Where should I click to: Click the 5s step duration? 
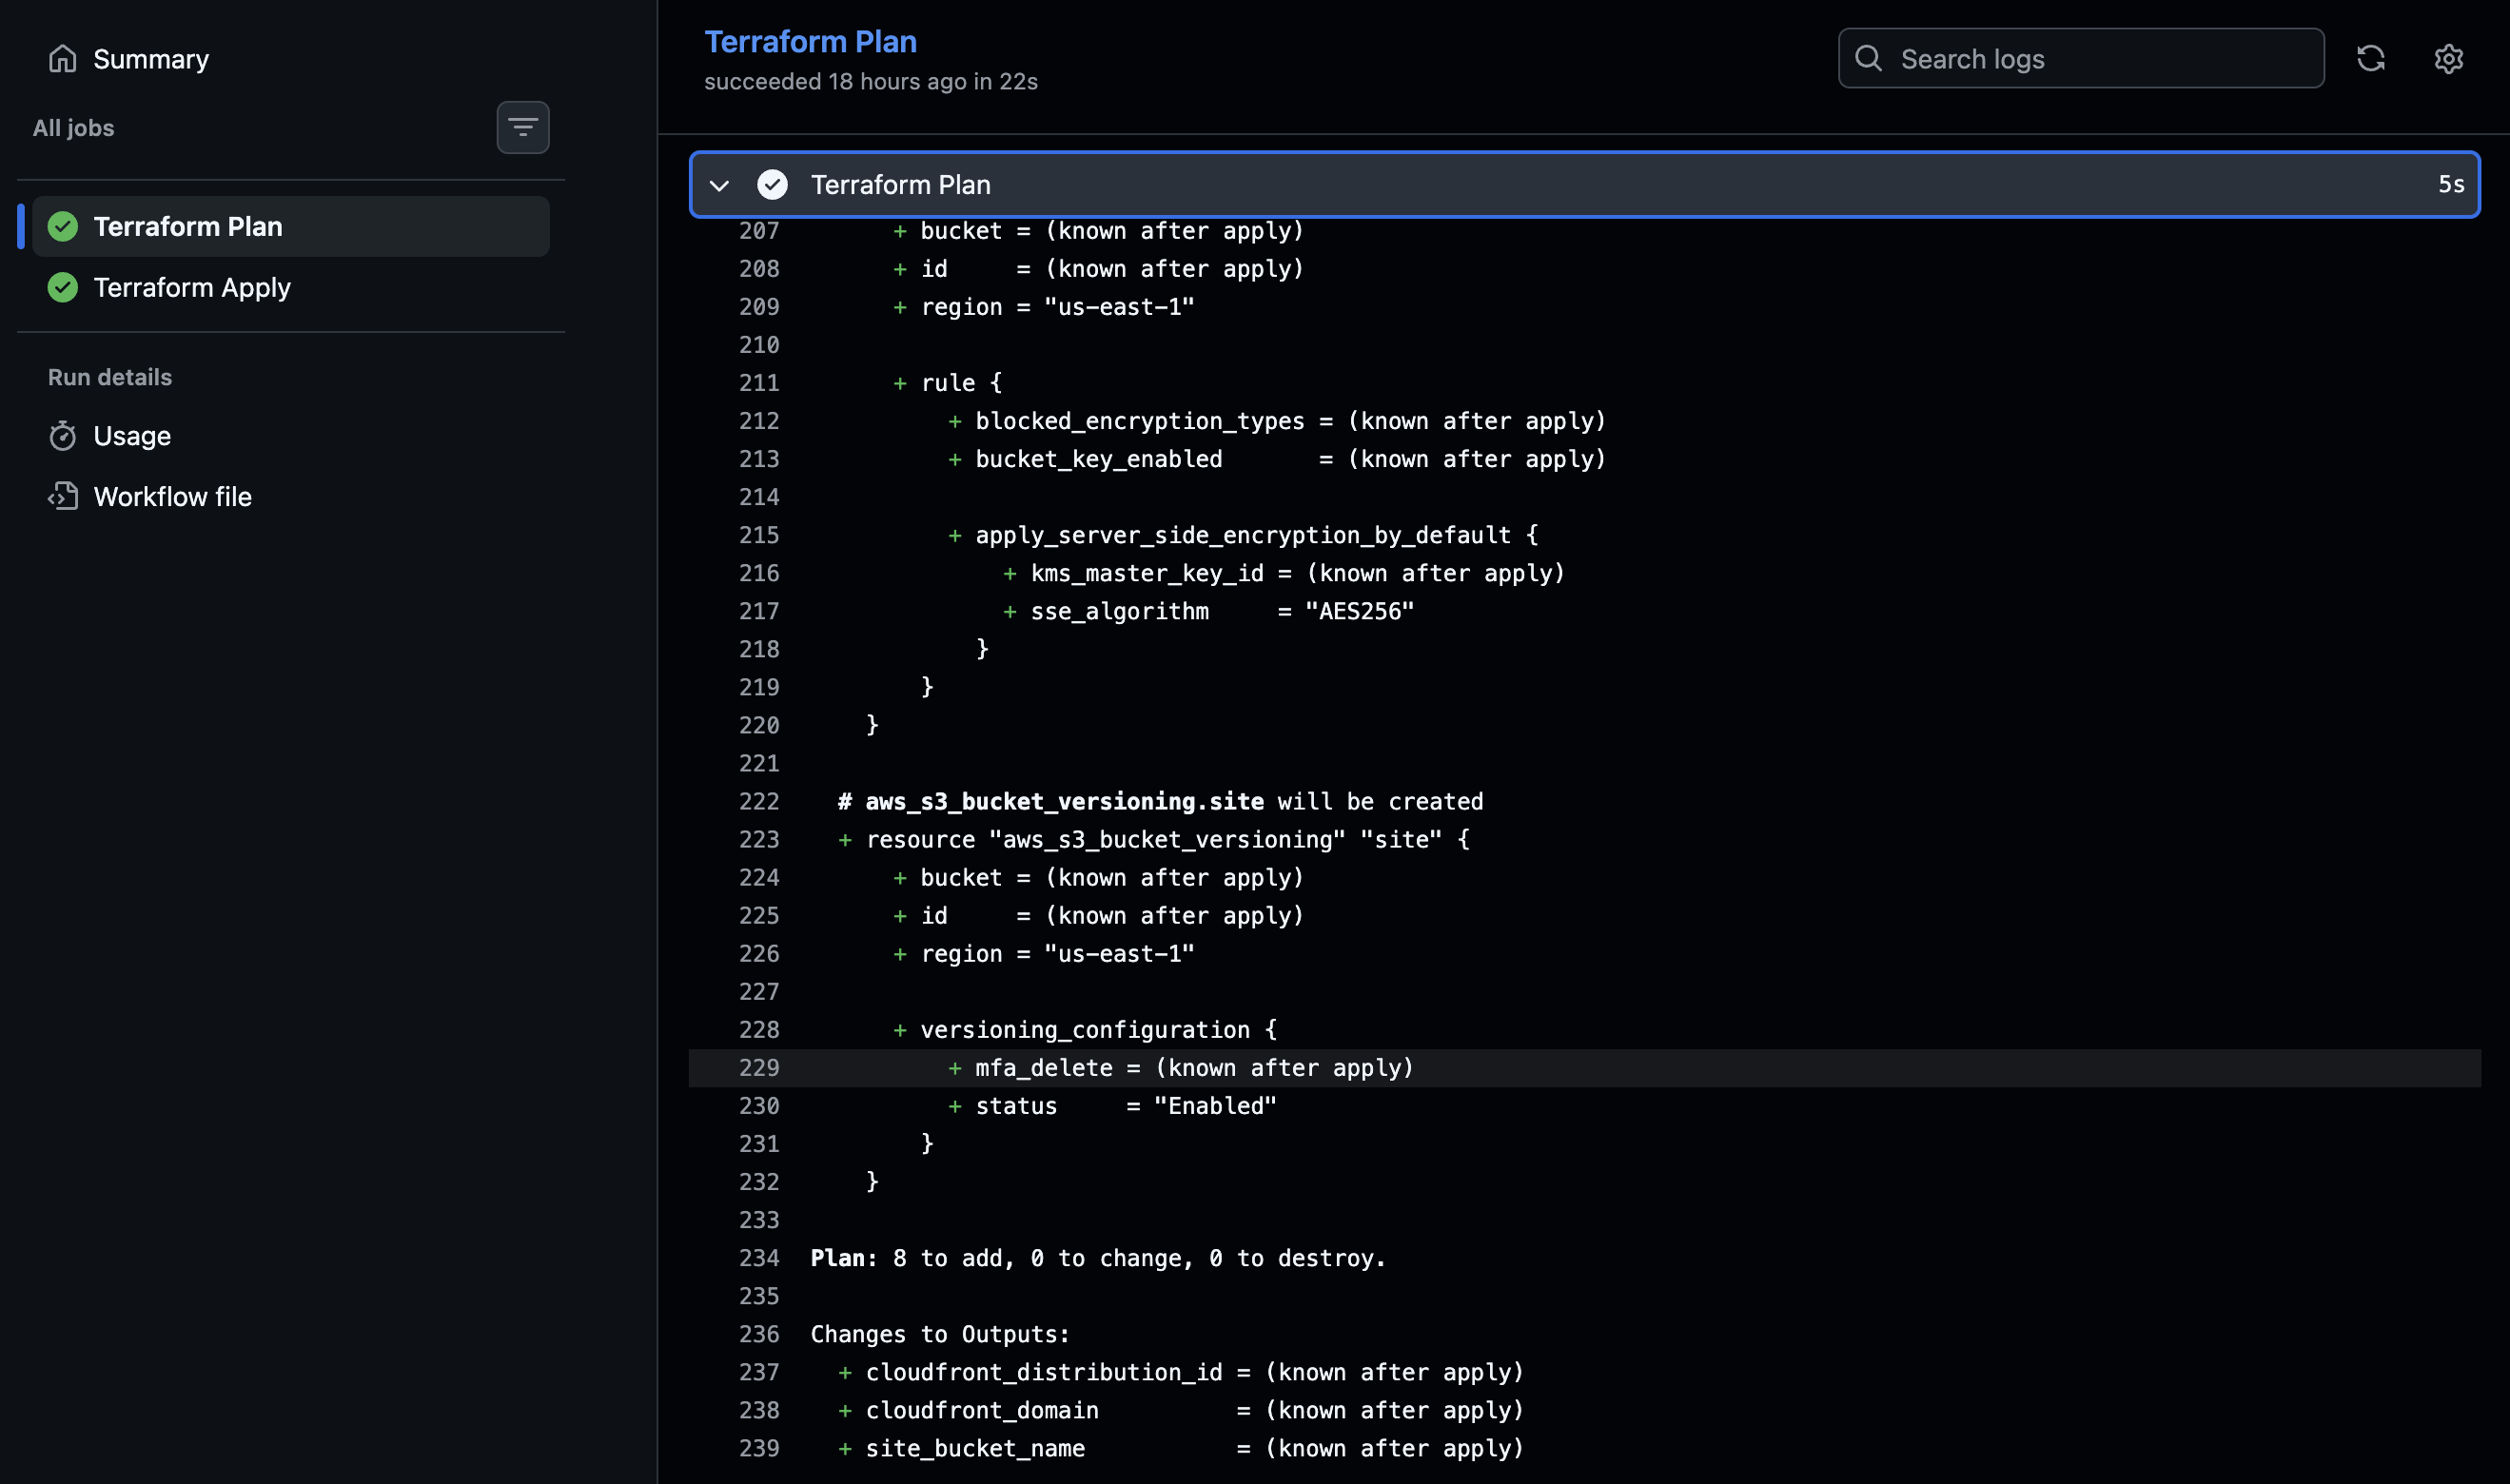2451,185
